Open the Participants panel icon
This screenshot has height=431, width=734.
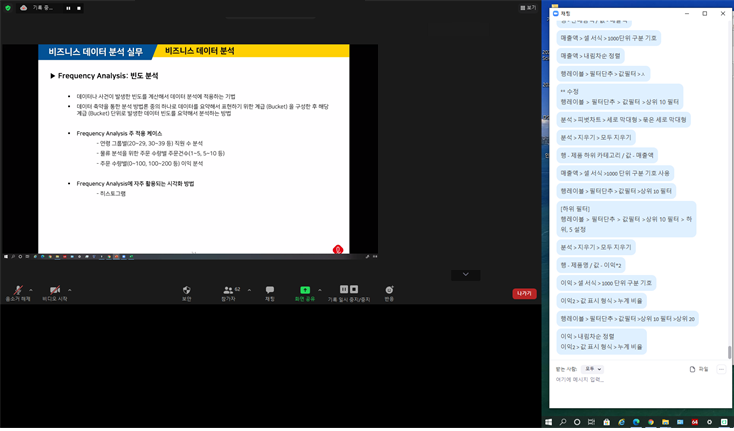pos(229,291)
